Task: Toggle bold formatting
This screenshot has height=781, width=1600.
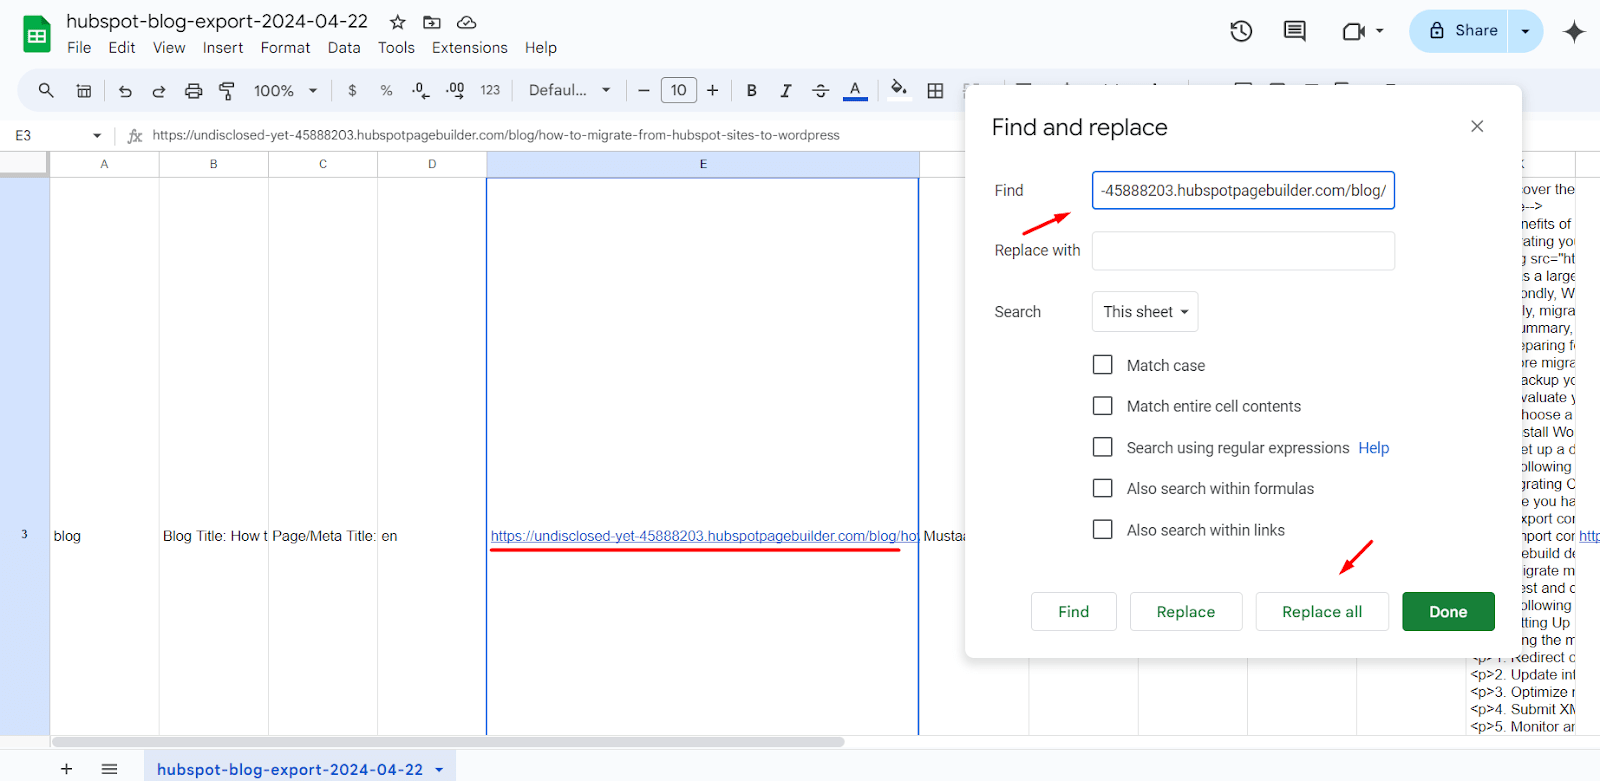Action: (x=751, y=91)
